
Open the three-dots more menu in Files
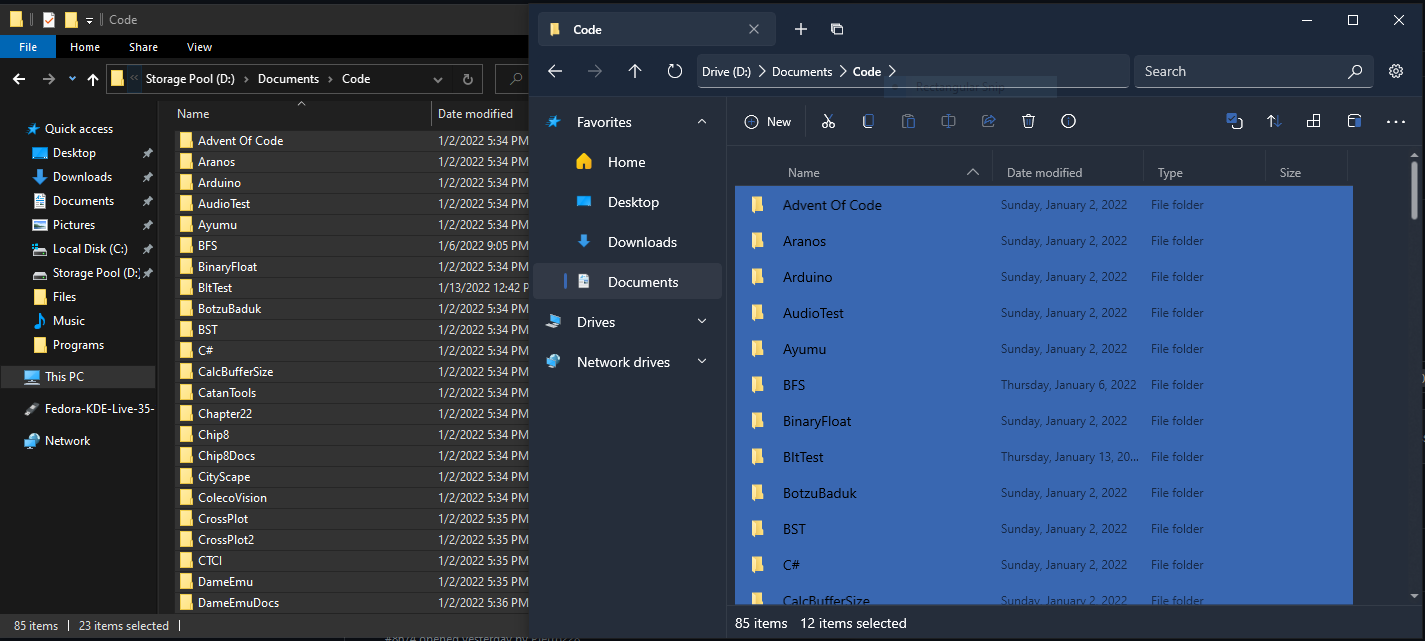[1396, 122]
